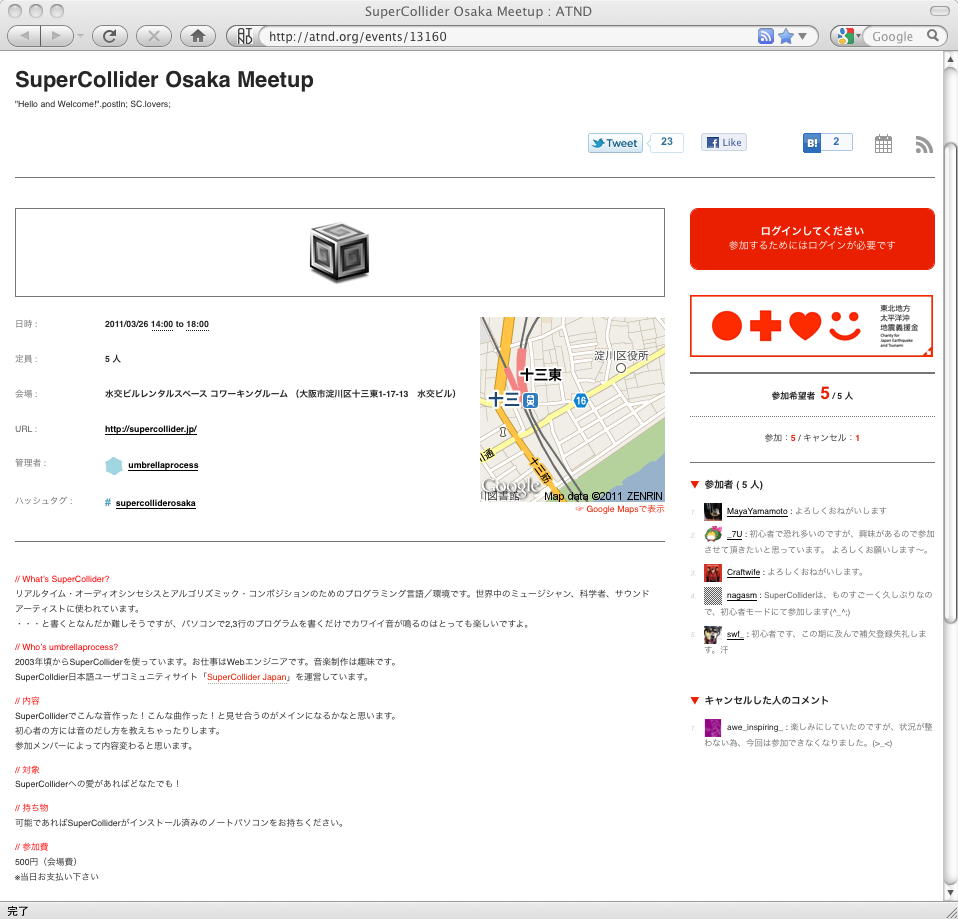Follow the supercolliderosaka hashtag link
The width and height of the screenshot is (958, 919).
pyautogui.click(x=155, y=502)
